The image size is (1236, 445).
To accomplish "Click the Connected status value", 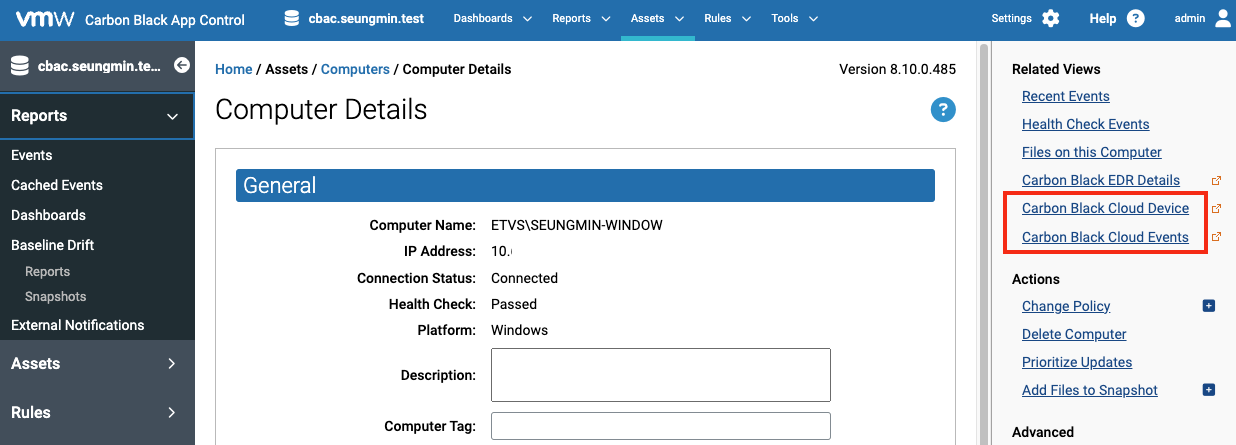I will (x=524, y=278).
